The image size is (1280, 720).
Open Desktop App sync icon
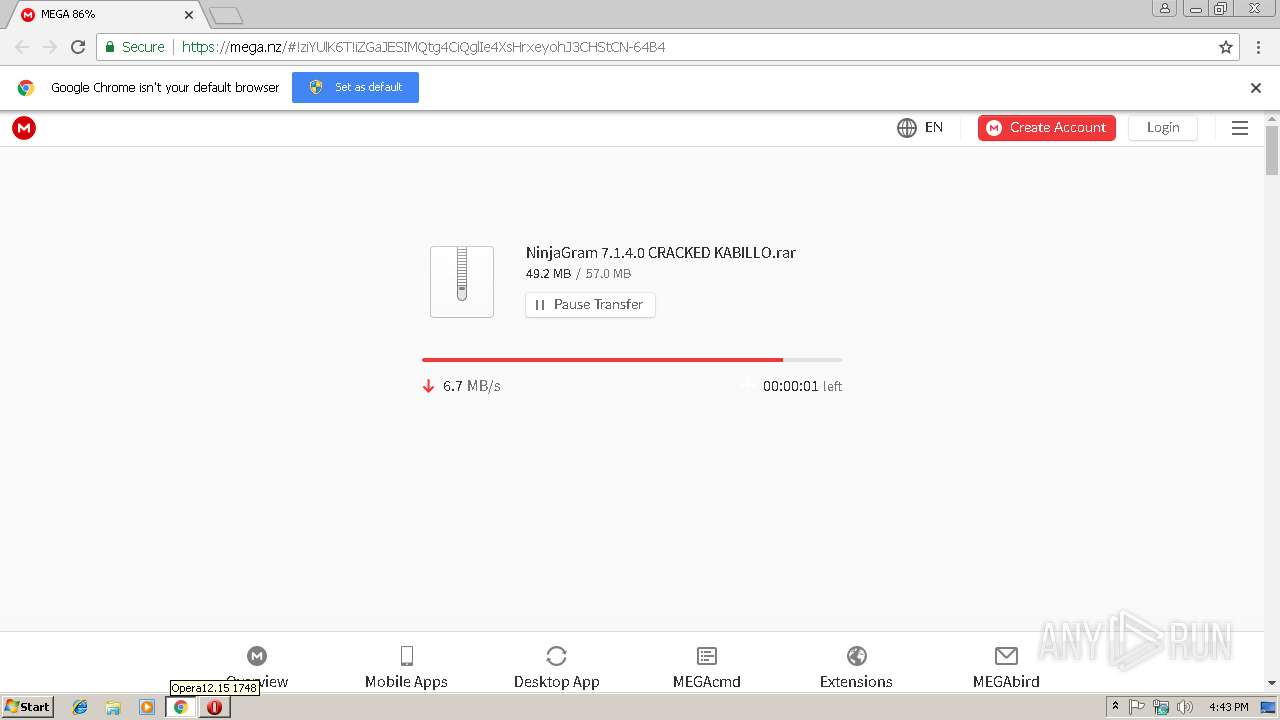(557, 656)
